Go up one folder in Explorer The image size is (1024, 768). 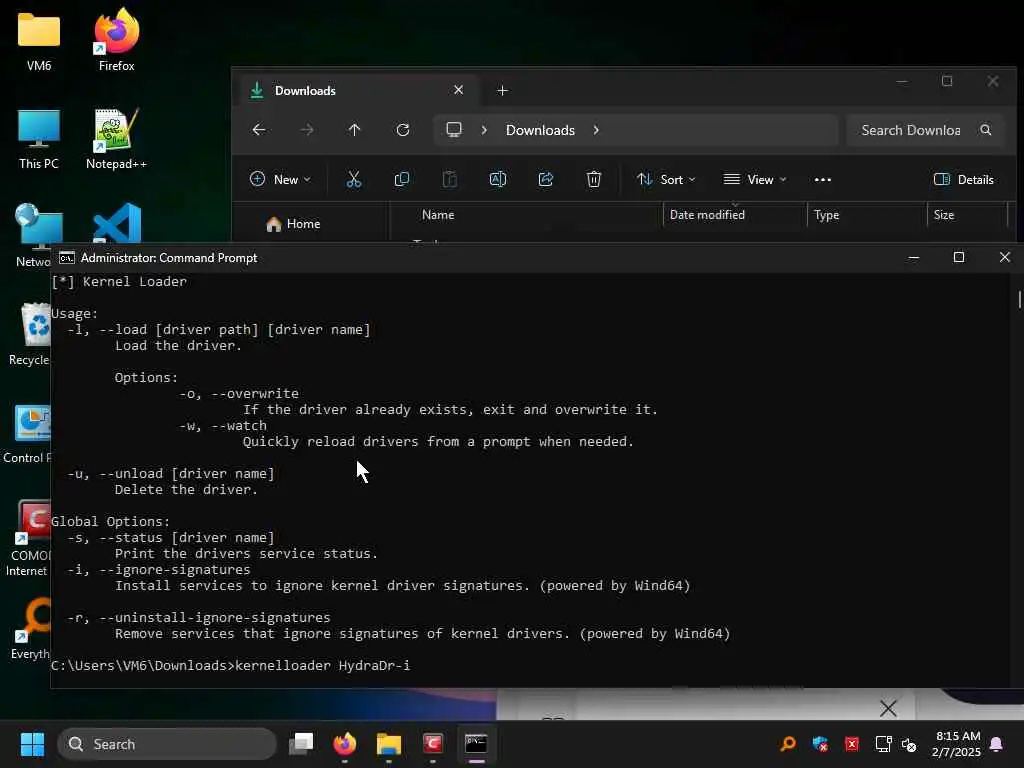click(355, 130)
